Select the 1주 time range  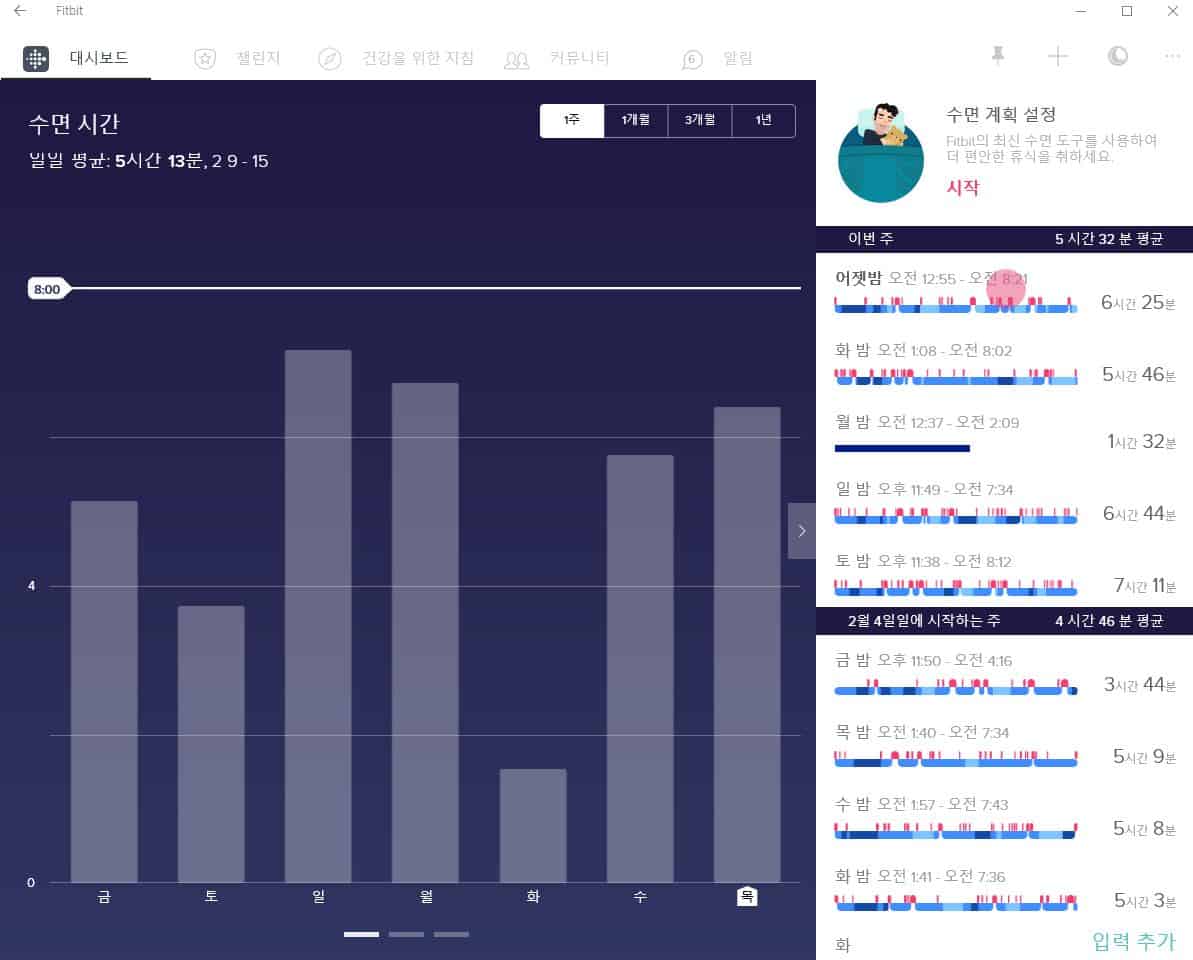[572, 120]
